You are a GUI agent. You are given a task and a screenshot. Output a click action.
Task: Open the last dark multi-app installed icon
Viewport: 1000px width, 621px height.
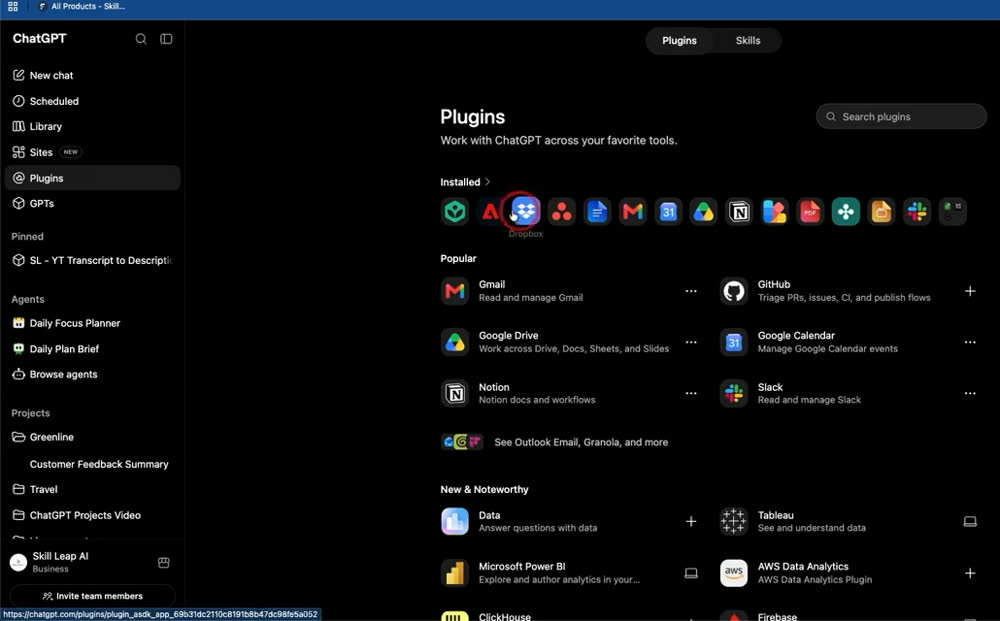tap(953, 211)
